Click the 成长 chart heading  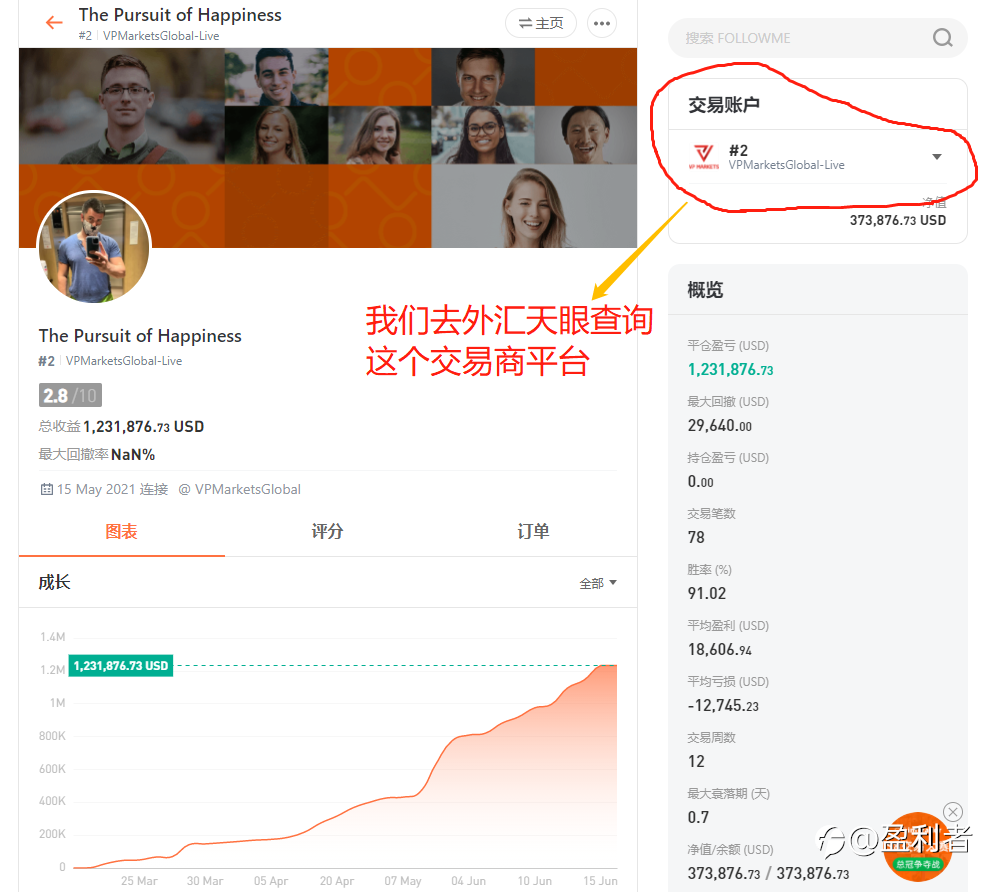point(55,582)
